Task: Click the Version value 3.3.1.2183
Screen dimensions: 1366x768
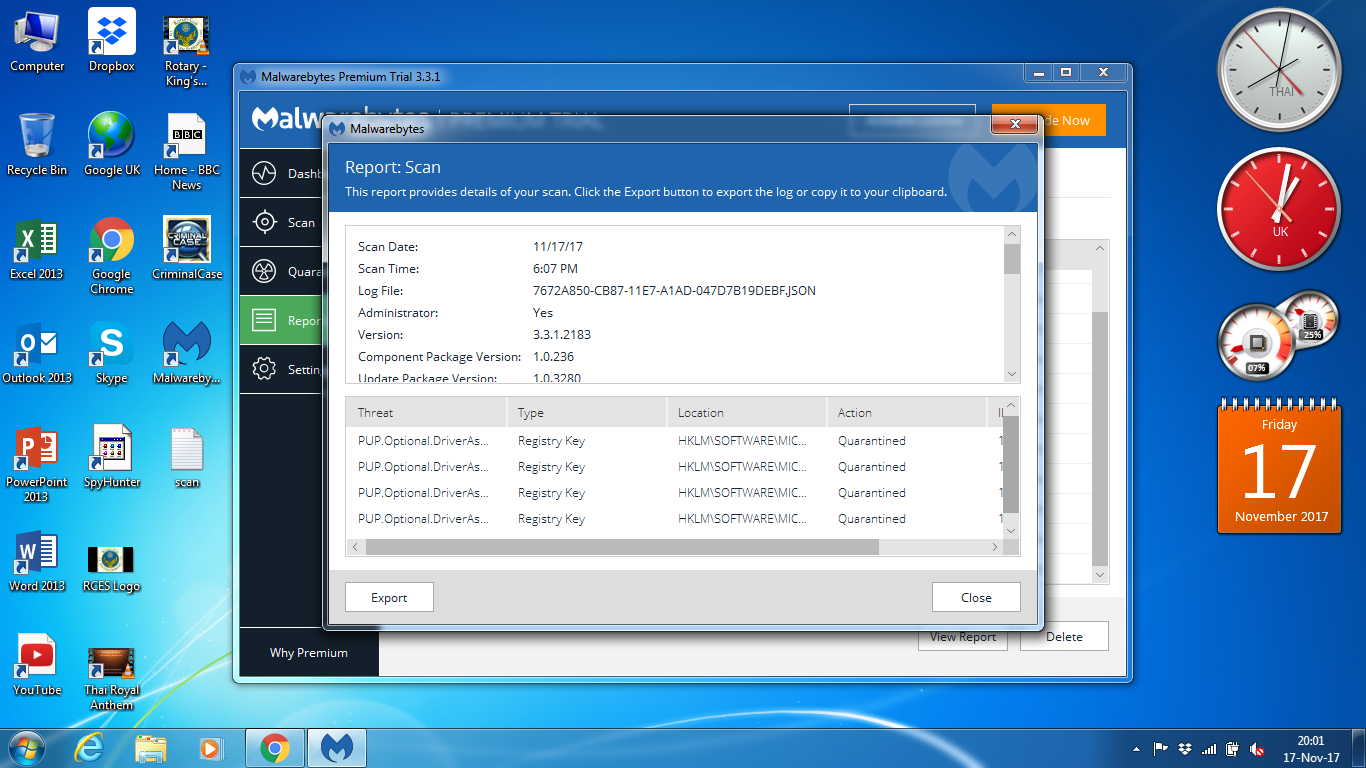Action: click(561, 335)
